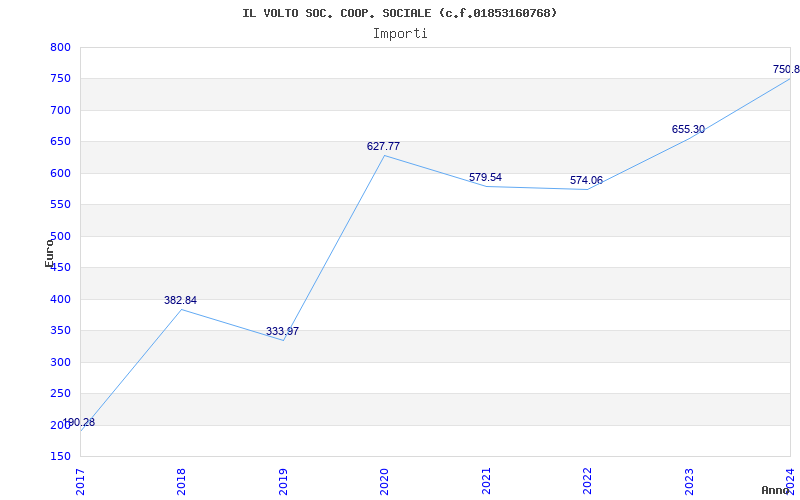The height and width of the screenshot is (500, 800).
Task: Click the 2019 x-axis year label
Action: pos(283,481)
